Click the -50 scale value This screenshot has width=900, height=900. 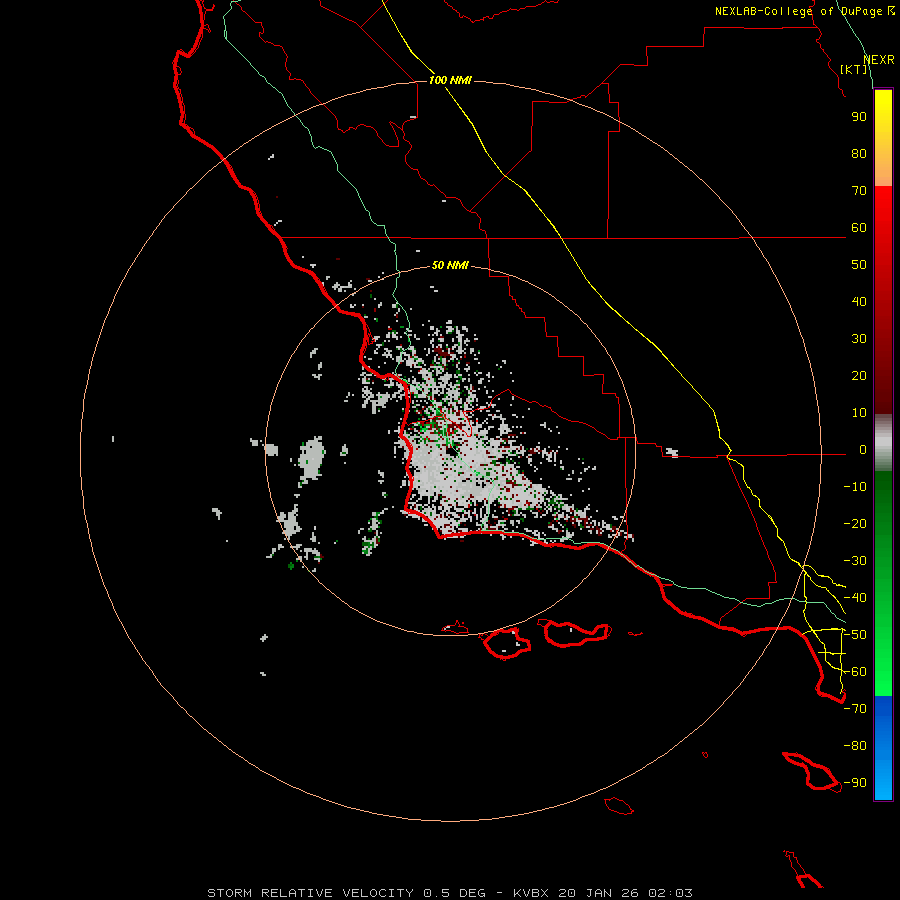855,635
